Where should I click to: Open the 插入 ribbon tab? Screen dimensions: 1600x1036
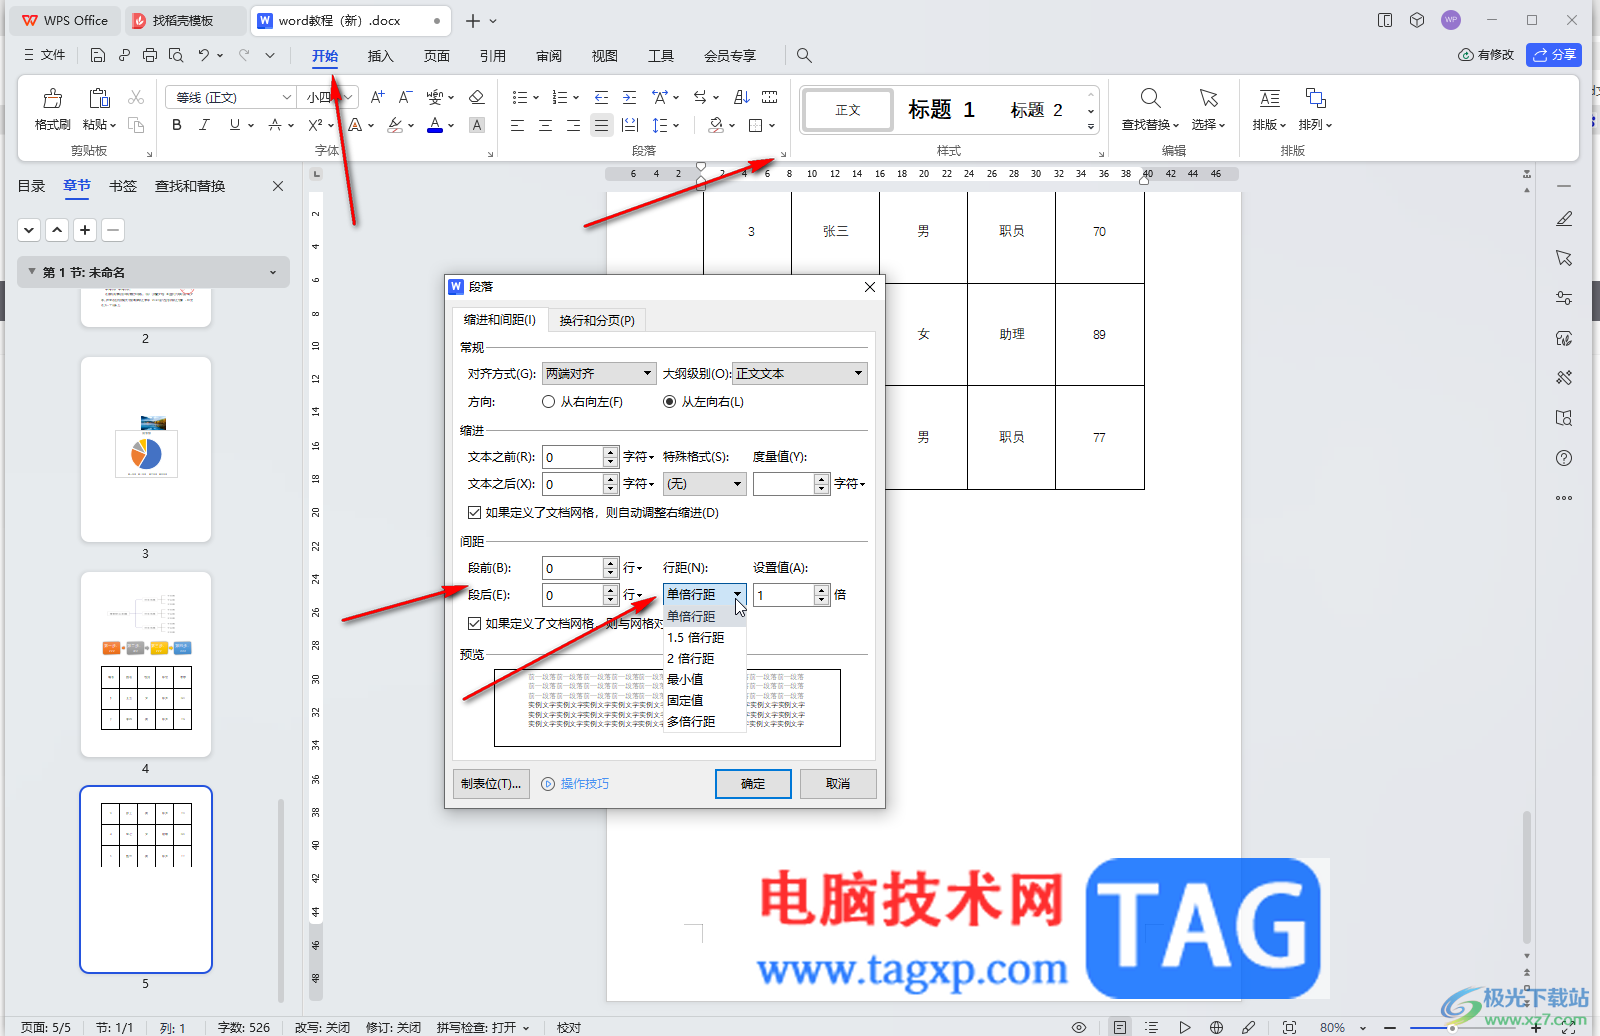381,56
